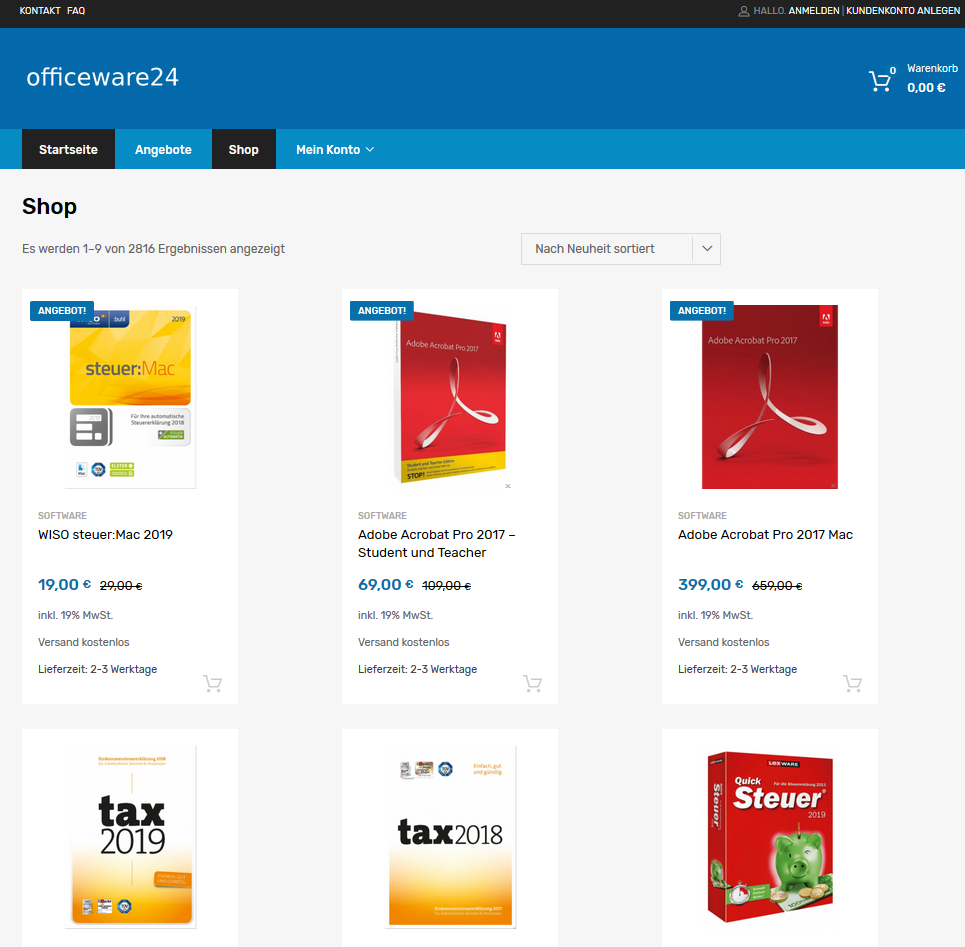
Task: Click the 69,00 € sale price
Action: [386, 585]
